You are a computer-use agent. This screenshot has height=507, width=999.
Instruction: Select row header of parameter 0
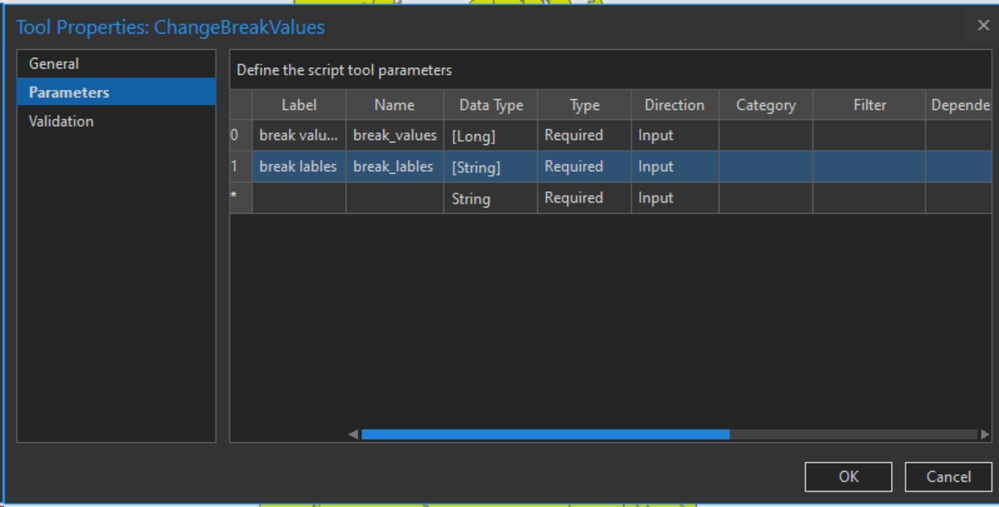240,135
